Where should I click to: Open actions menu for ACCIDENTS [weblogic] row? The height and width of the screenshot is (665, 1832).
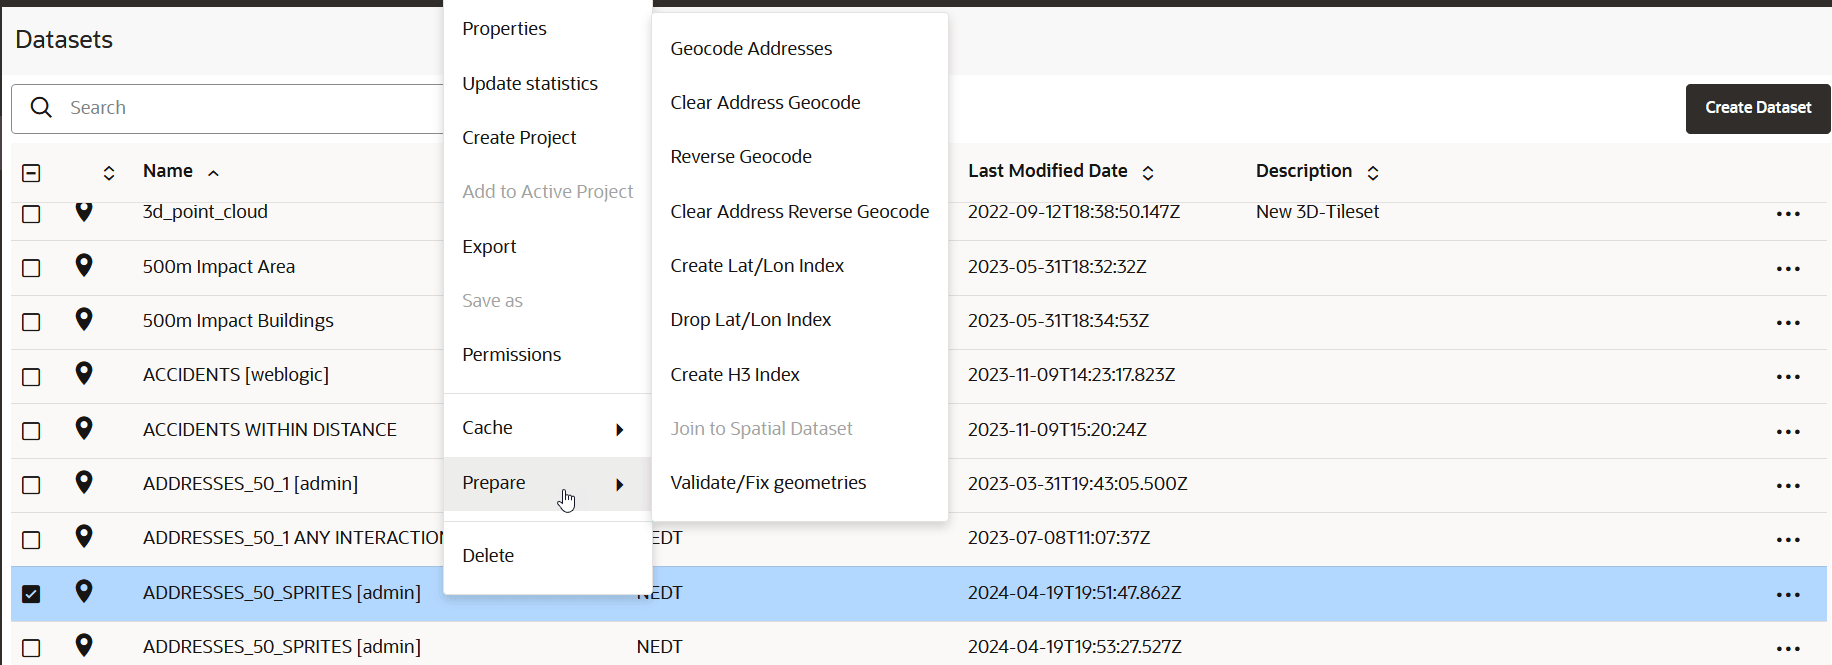coord(1788,377)
